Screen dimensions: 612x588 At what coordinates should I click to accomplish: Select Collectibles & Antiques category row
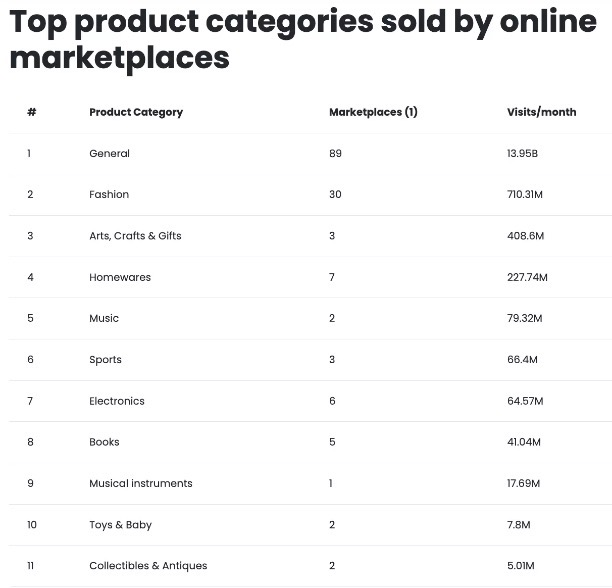click(x=148, y=566)
